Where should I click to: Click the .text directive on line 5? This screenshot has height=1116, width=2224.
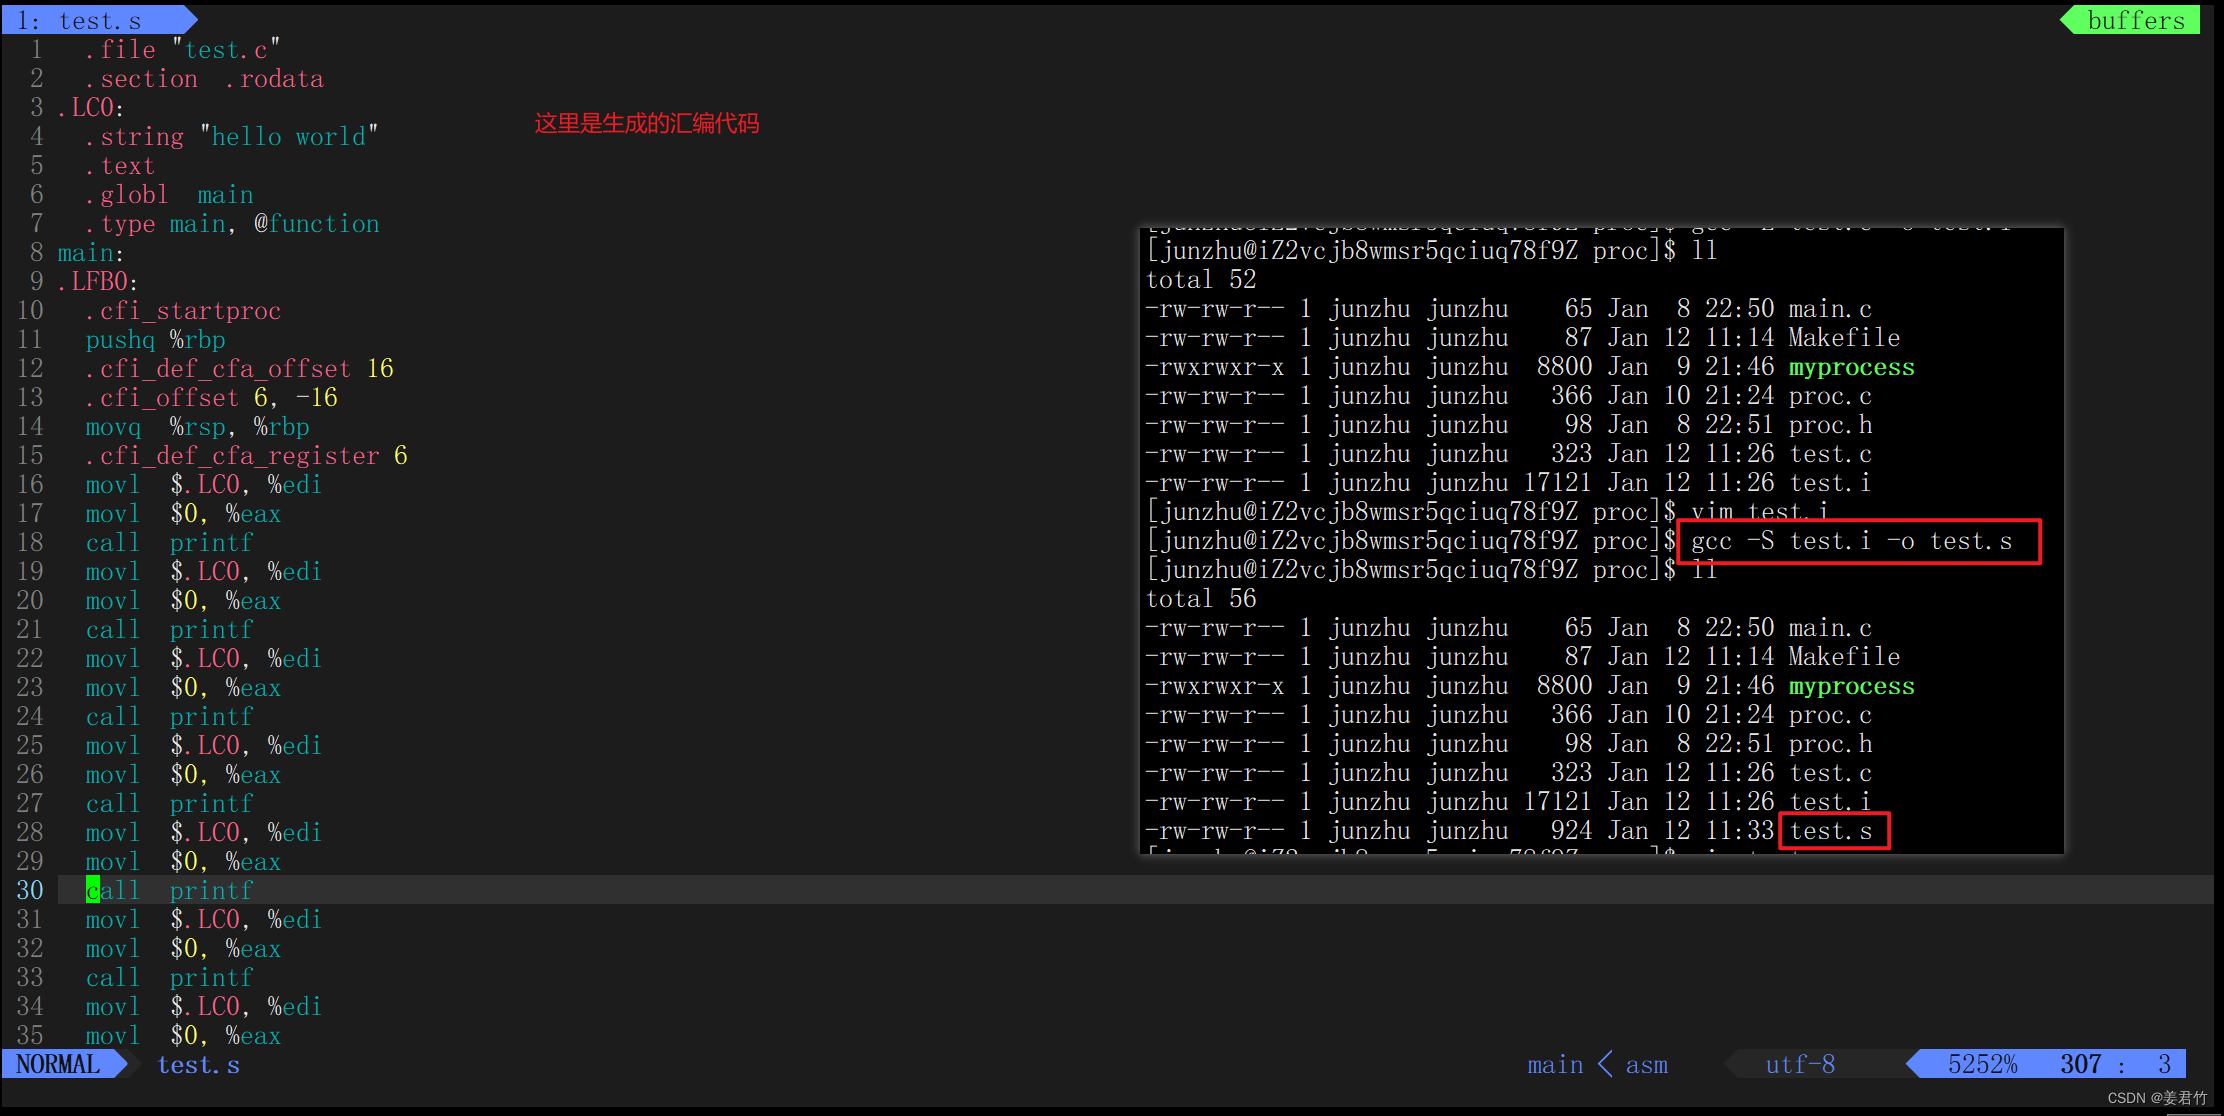pos(120,165)
